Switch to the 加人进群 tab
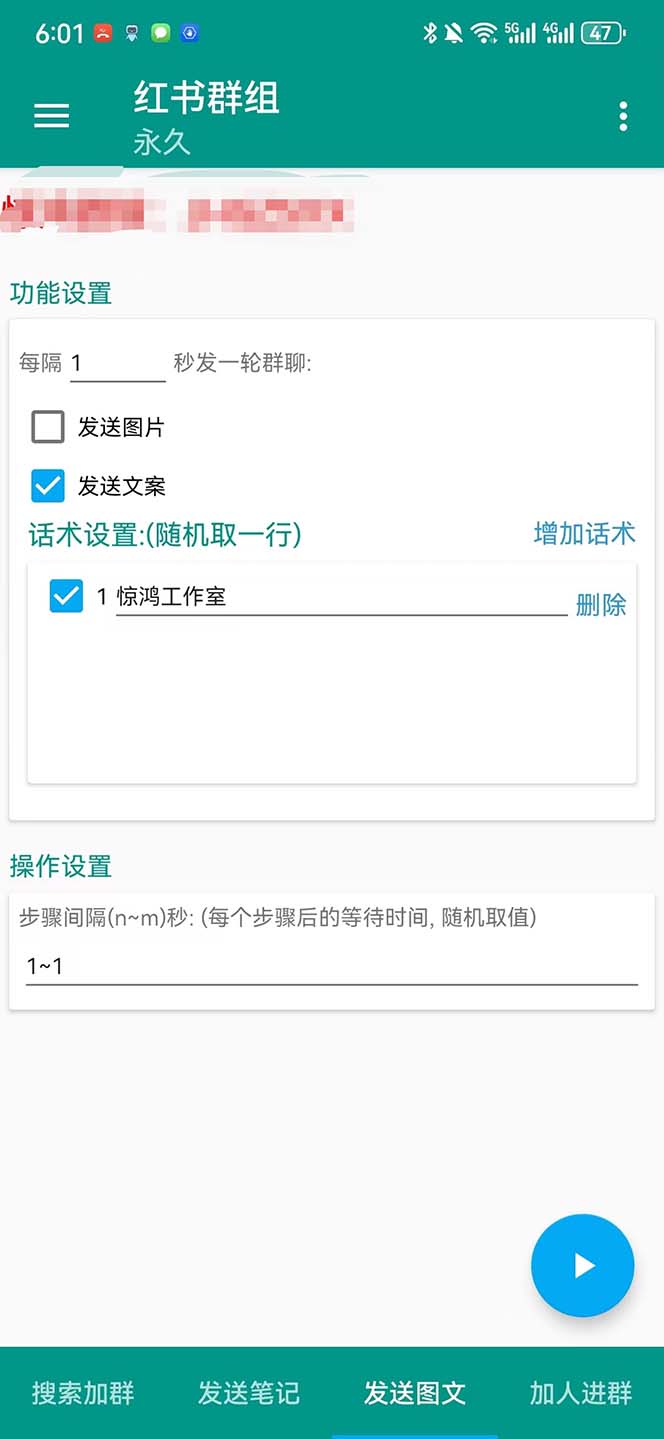The width and height of the screenshot is (664, 1439). click(x=580, y=1393)
